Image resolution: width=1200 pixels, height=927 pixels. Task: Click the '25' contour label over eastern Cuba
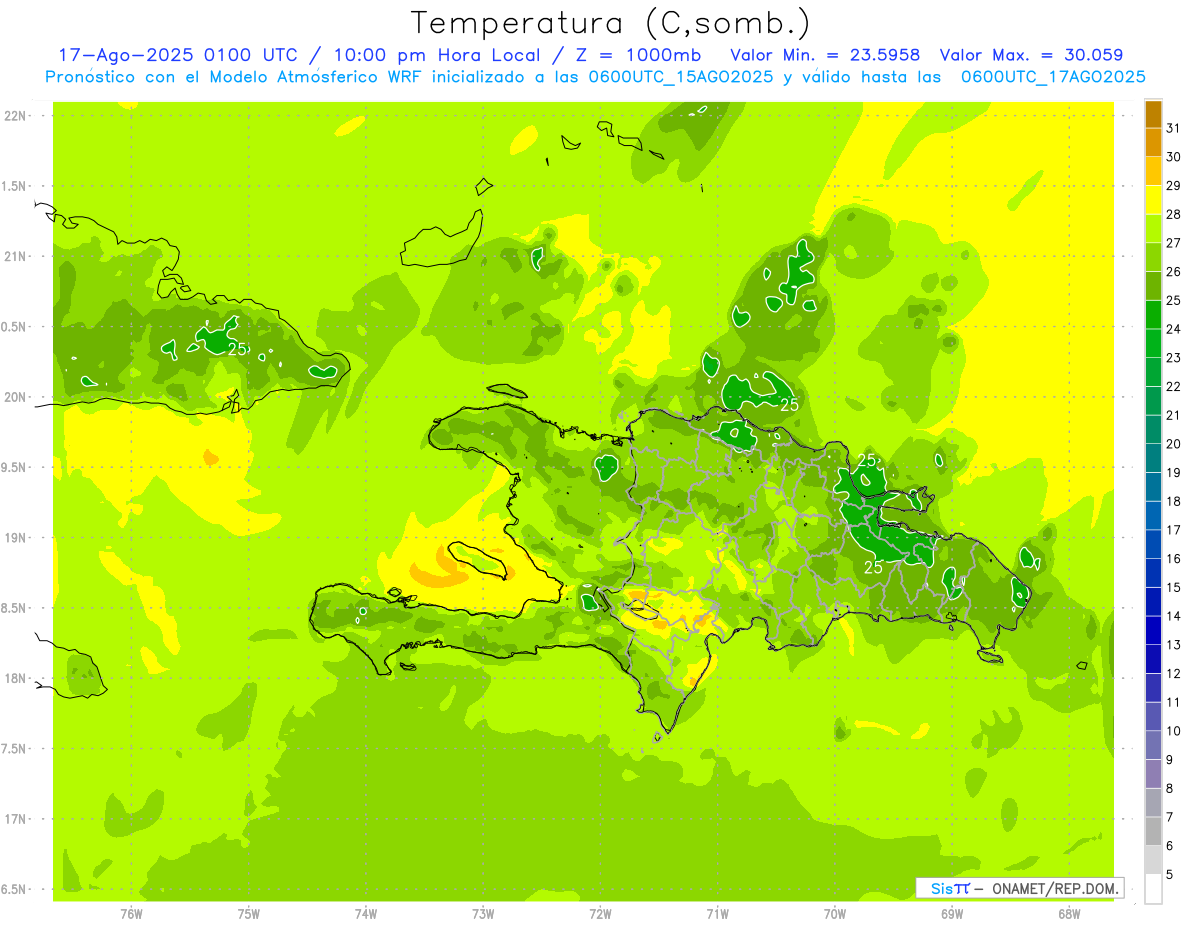(237, 349)
